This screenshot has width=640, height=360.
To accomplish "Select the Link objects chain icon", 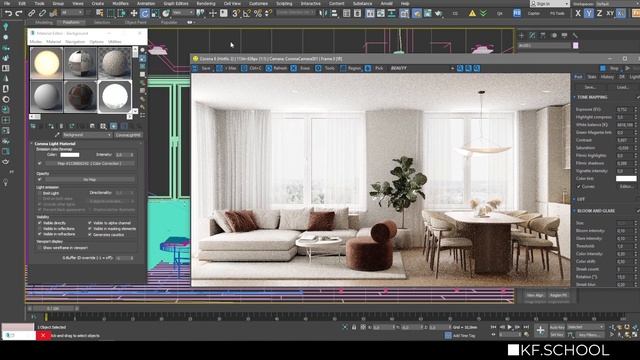I will [31, 13].
